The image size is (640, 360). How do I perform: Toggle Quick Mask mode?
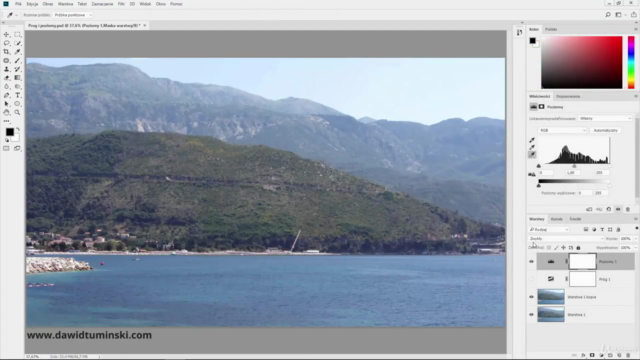(x=7, y=149)
